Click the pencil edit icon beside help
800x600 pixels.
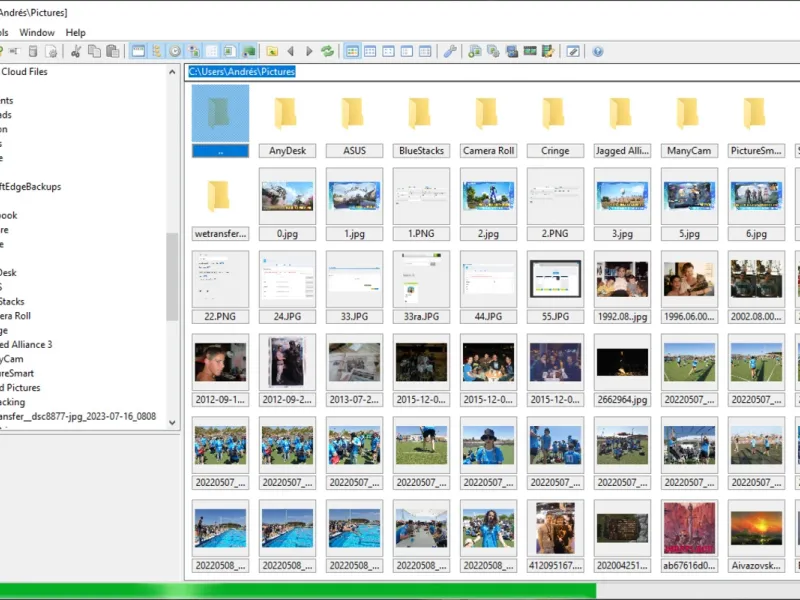point(573,51)
